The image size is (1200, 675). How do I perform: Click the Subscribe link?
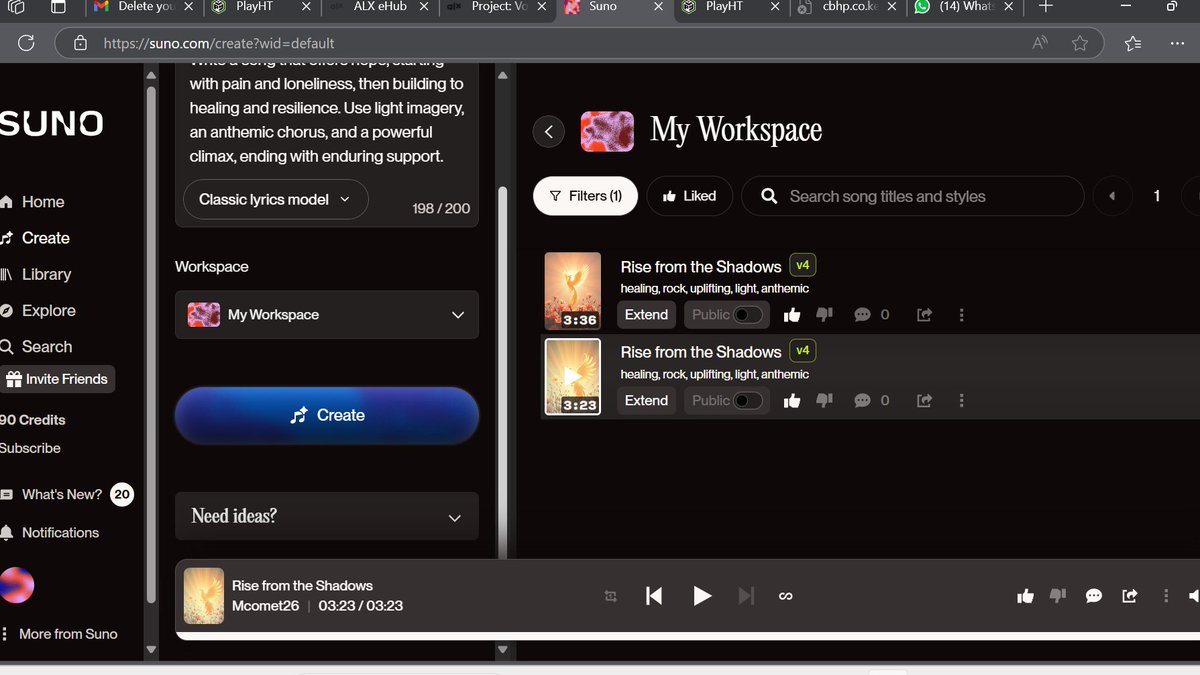(x=30, y=448)
